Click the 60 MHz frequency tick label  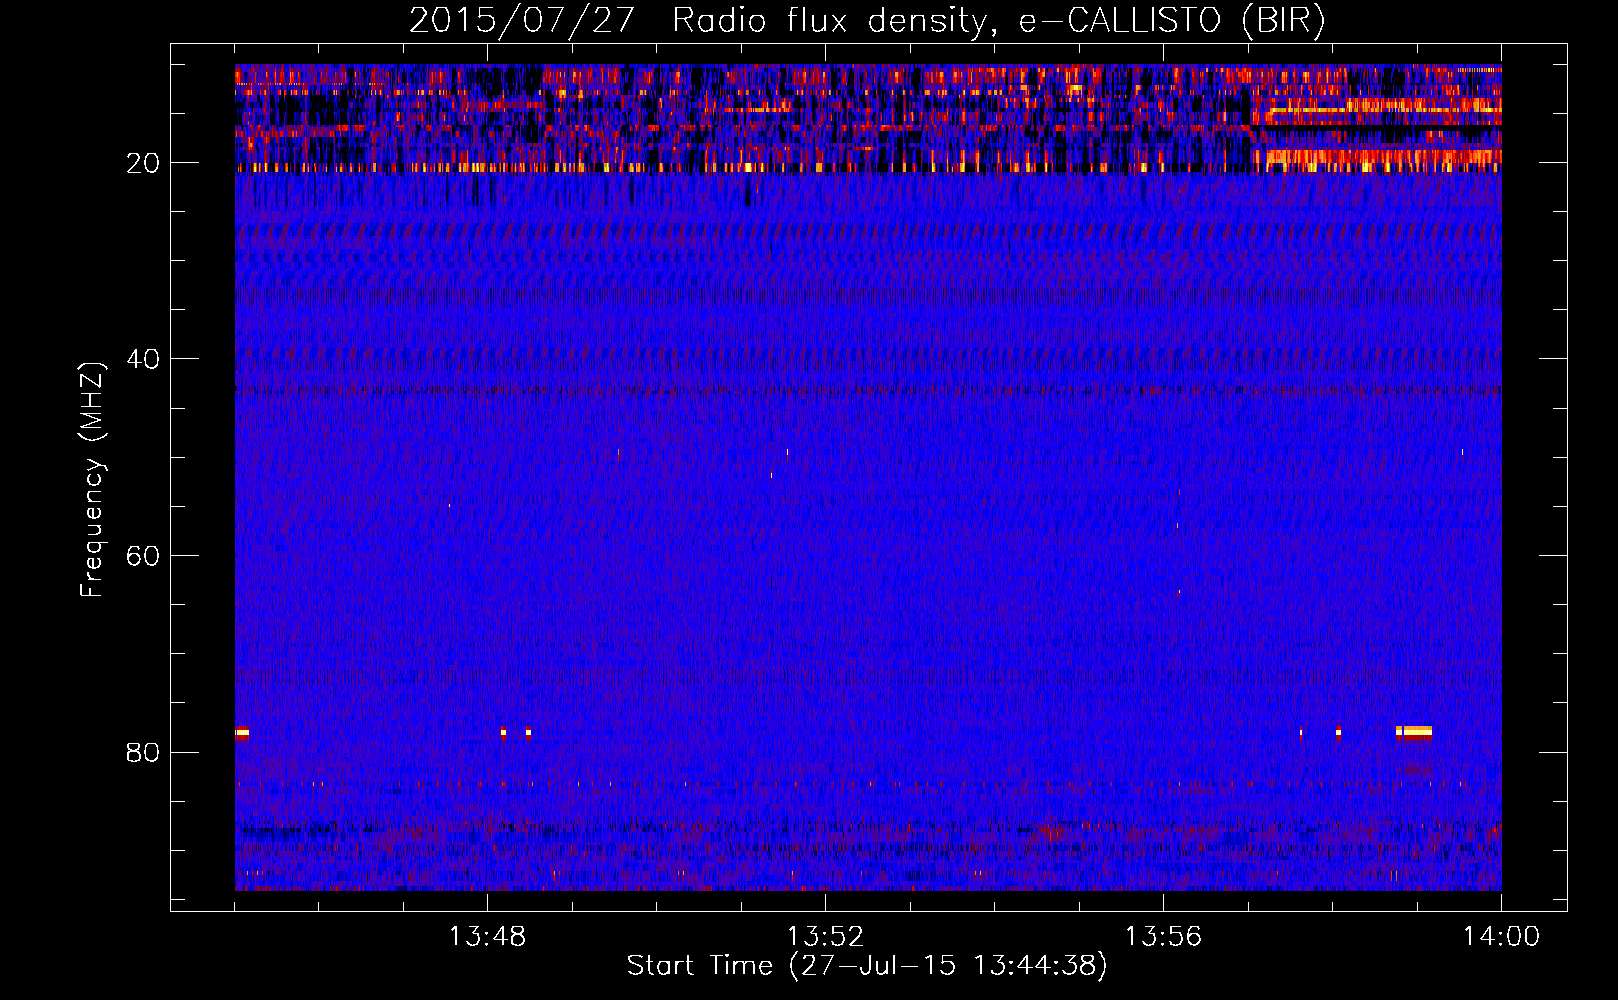144,556
